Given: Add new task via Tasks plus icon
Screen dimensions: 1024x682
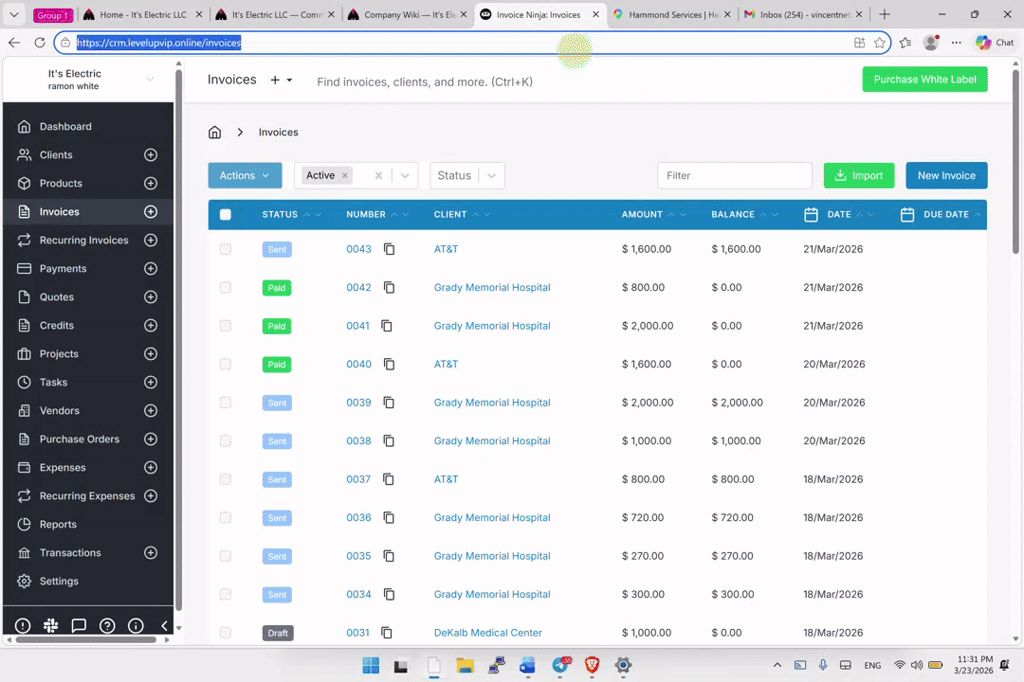Looking at the screenshot, I should [x=150, y=382].
